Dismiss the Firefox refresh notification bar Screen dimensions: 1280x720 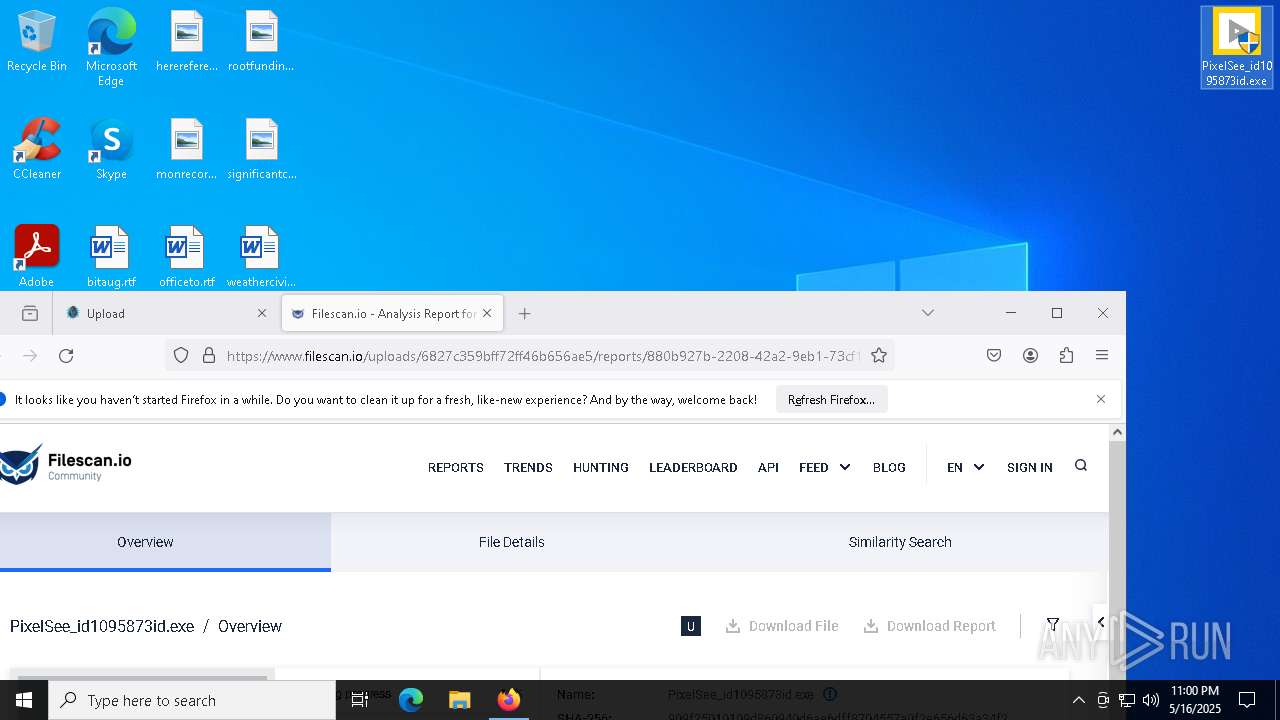click(1101, 399)
